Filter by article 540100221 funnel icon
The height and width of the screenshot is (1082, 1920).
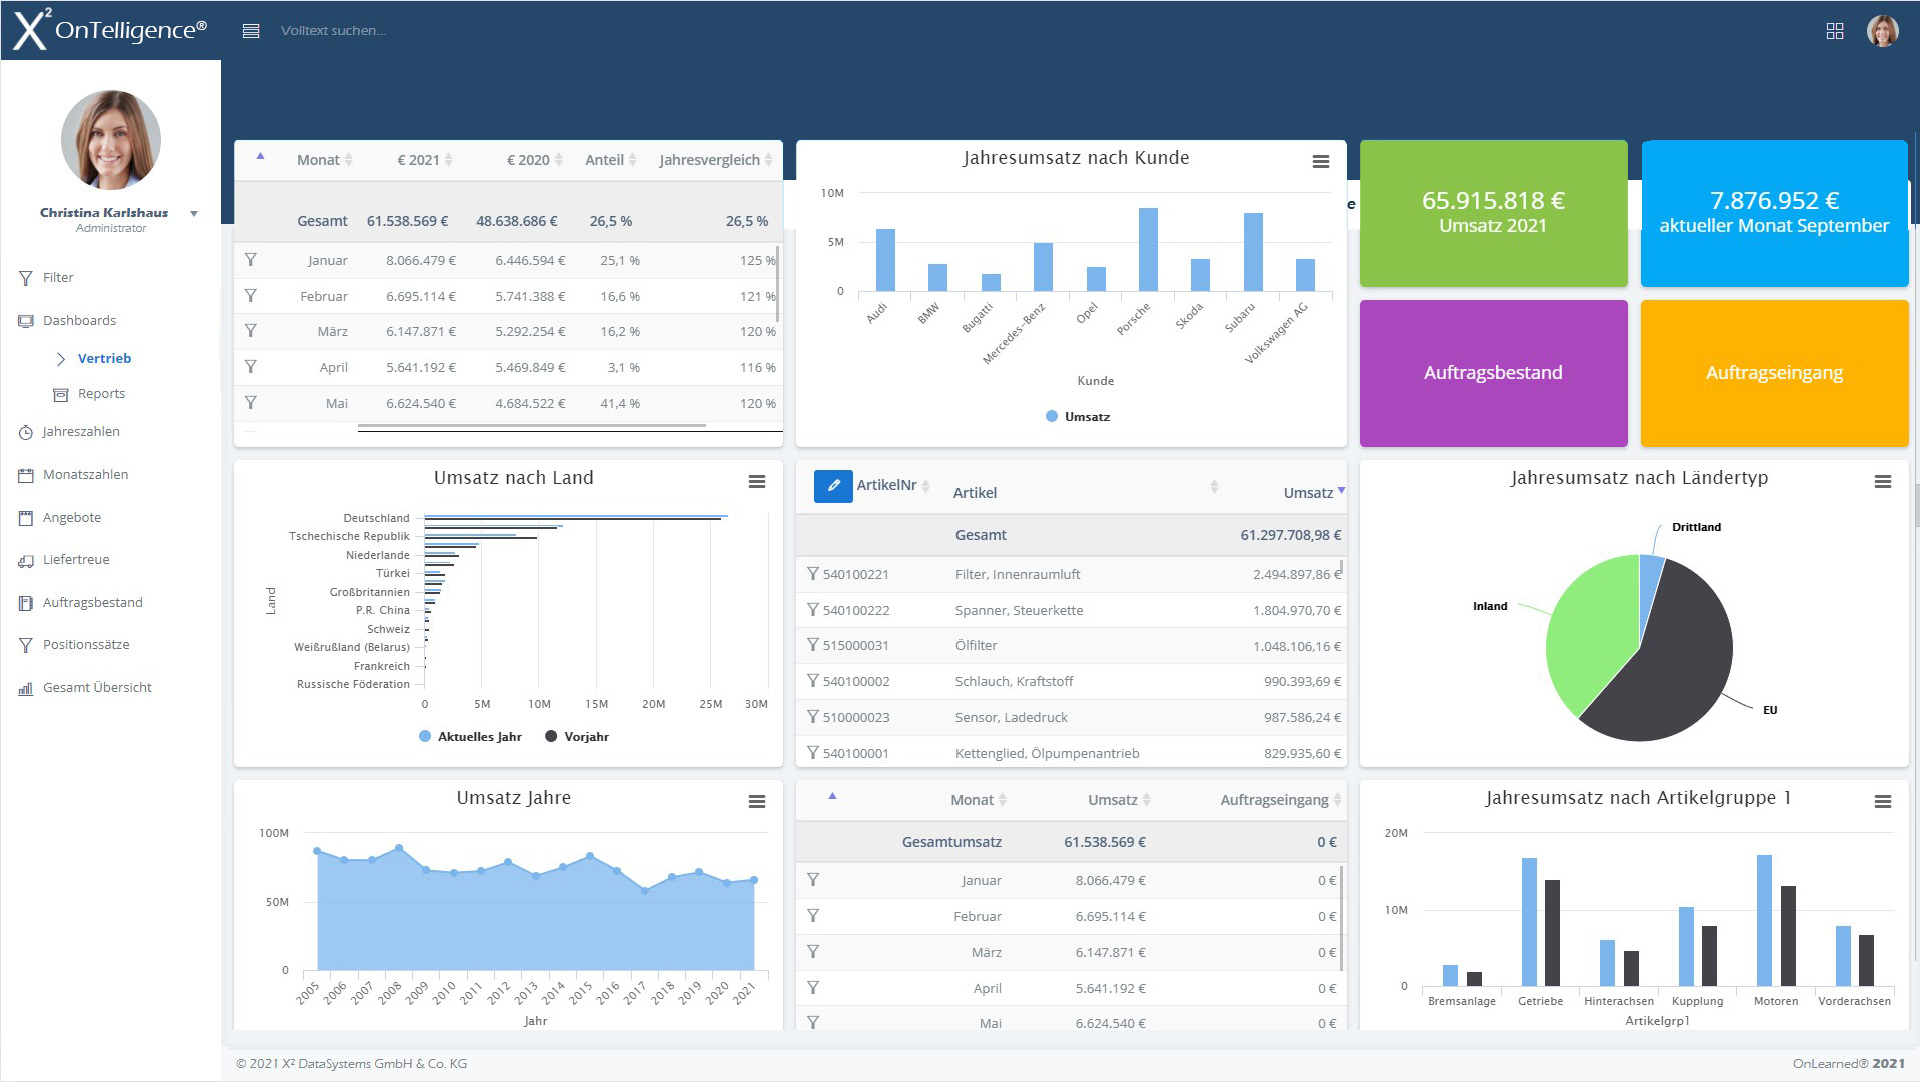click(x=813, y=574)
